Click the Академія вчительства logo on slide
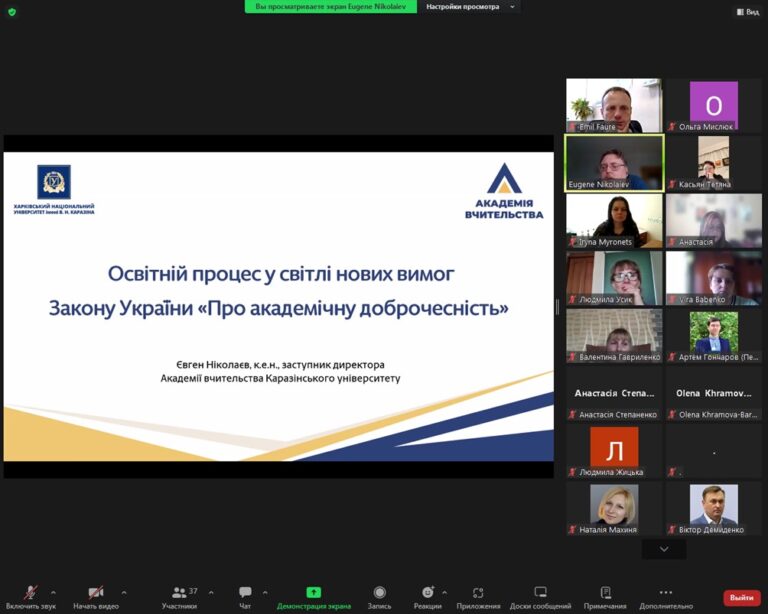This screenshot has height=614, width=768. click(504, 191)
